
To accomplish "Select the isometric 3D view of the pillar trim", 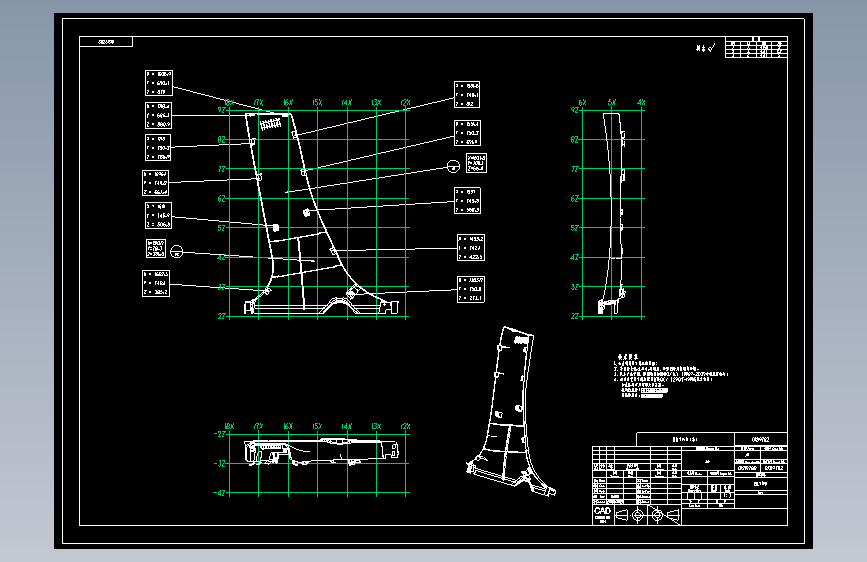I will [510, 411].
